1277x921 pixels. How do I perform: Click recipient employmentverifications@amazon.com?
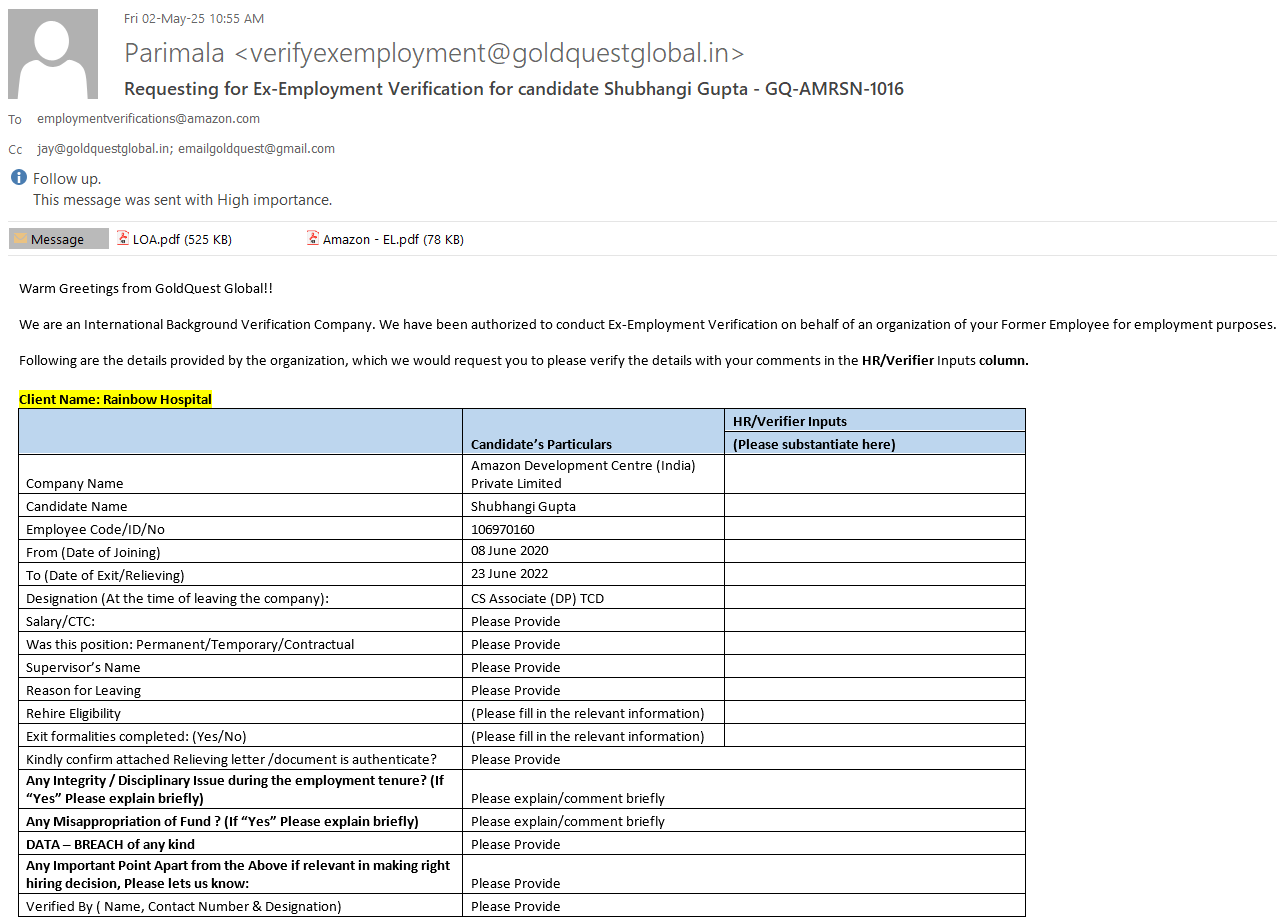(x=148, y=119)
